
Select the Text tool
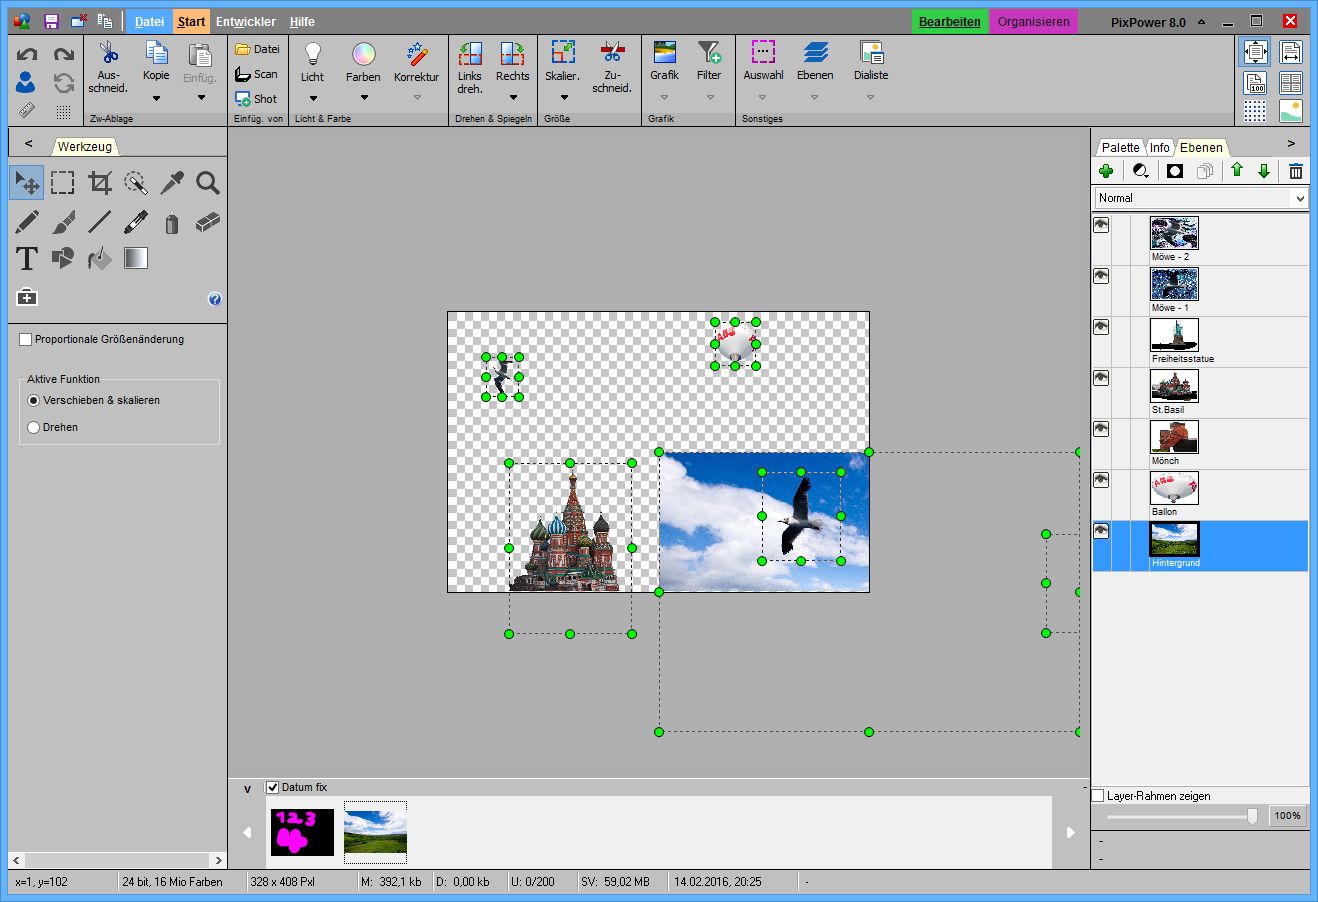[27, 258]
